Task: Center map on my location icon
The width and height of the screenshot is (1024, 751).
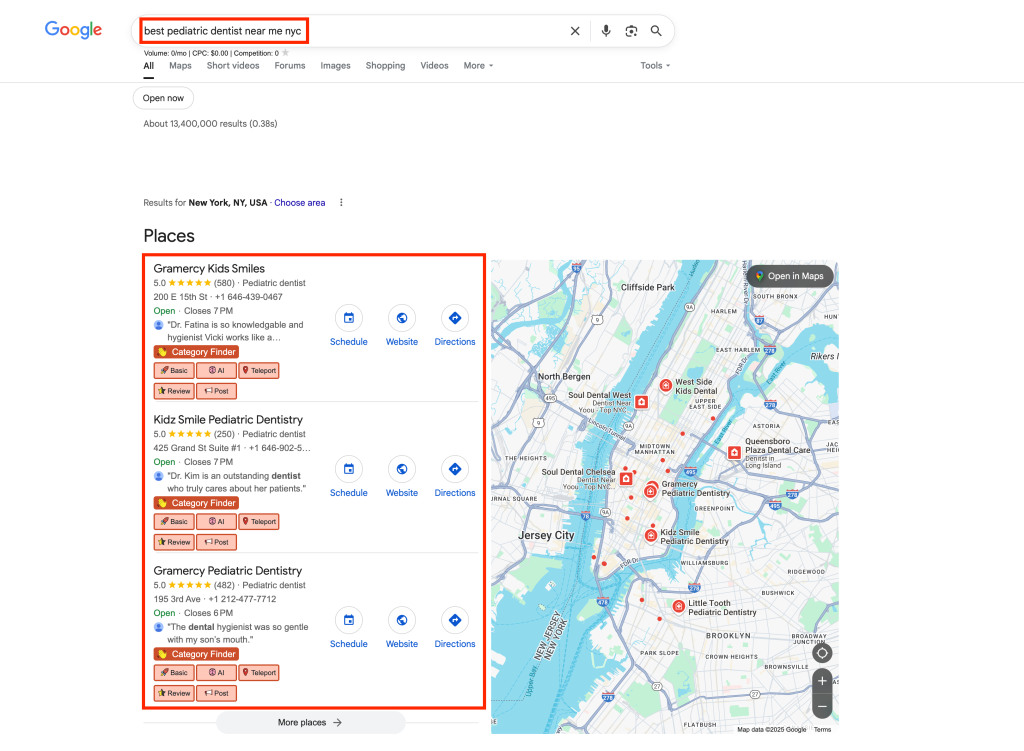Action: point(822,653)
